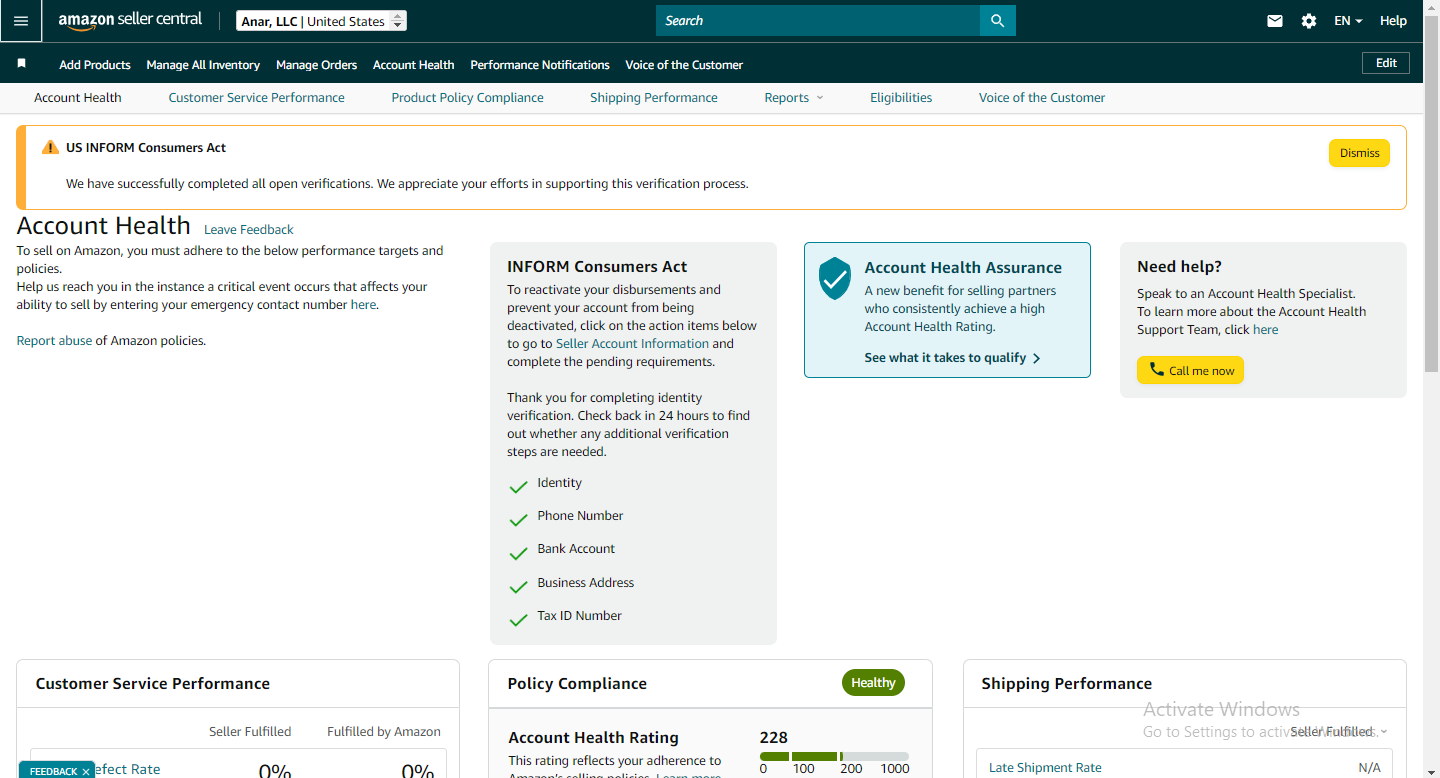Click the Account Health Rating progress bar
The width and height of the screenshot is (1440, 778).
coord(834,756)
